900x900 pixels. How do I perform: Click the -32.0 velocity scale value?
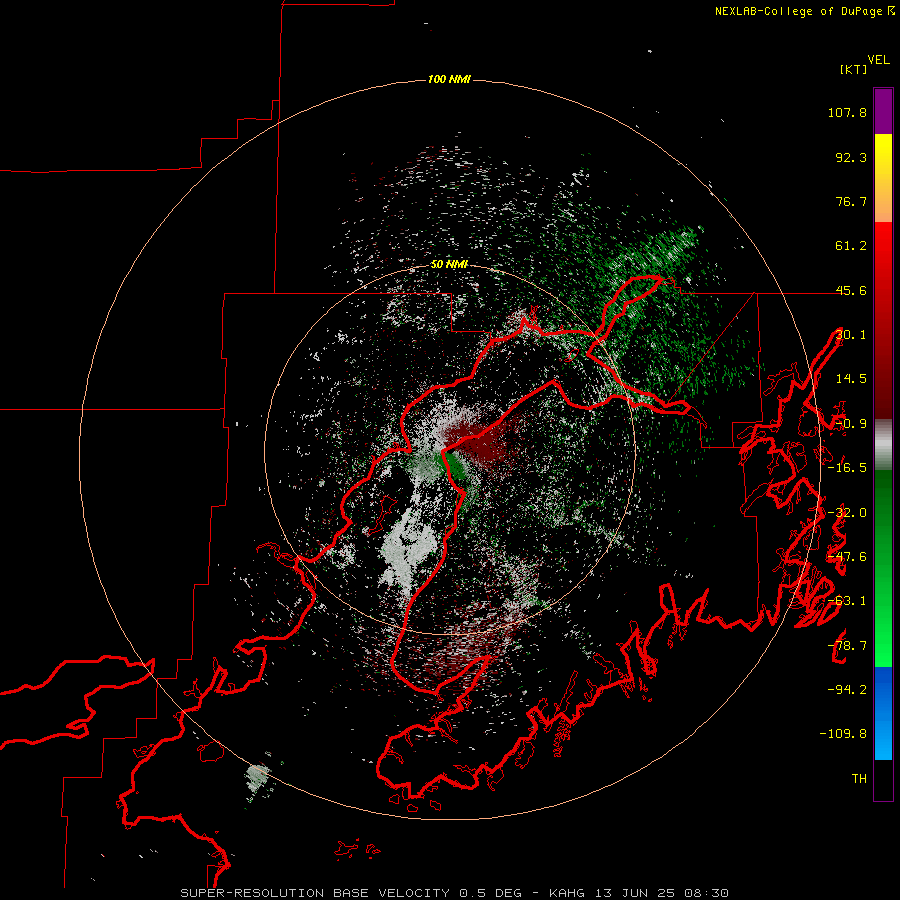[847, 513]
